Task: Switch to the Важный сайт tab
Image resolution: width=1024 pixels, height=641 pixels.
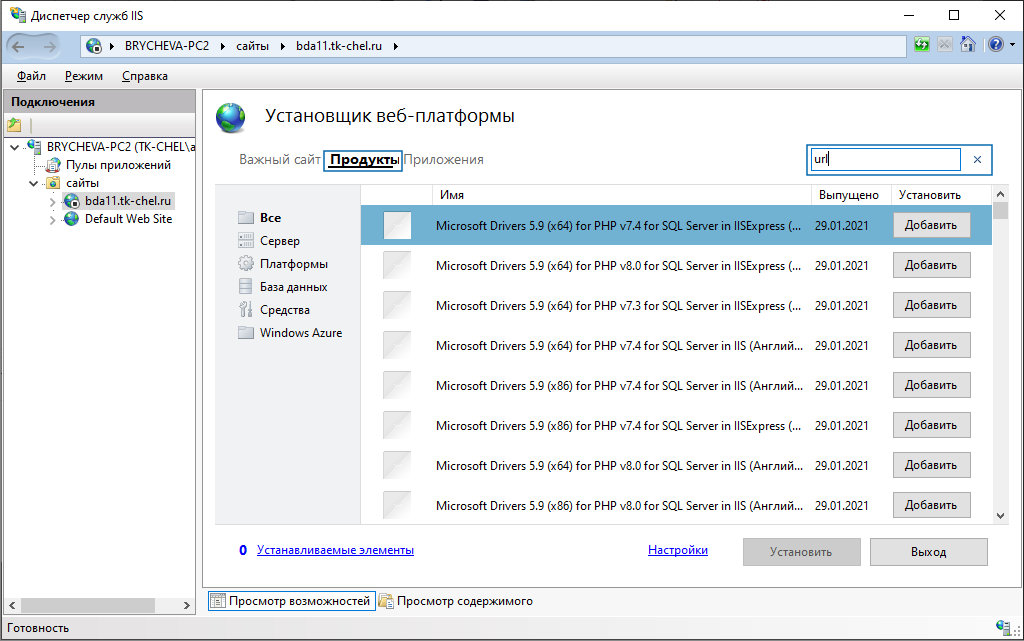Action: pos(280,159)
